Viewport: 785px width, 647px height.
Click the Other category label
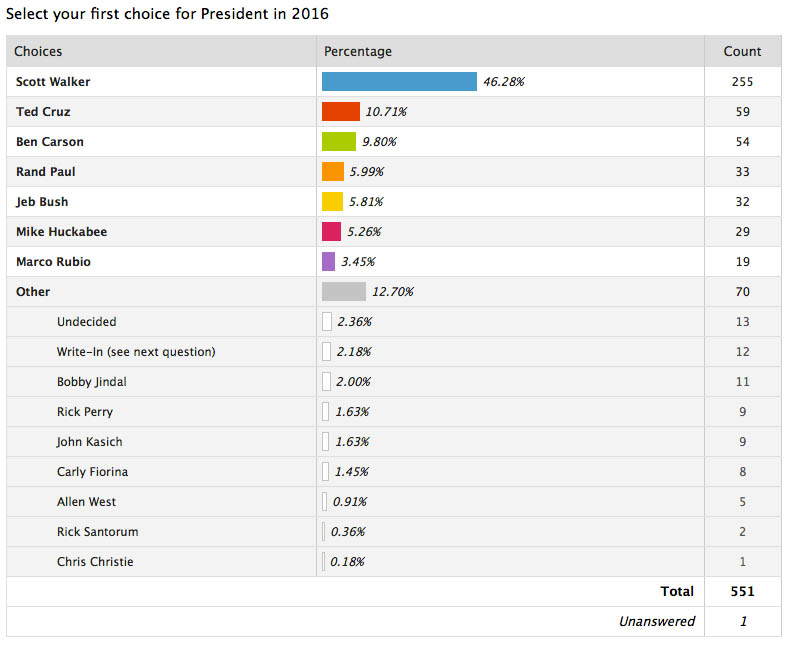[x=33, y=291]
